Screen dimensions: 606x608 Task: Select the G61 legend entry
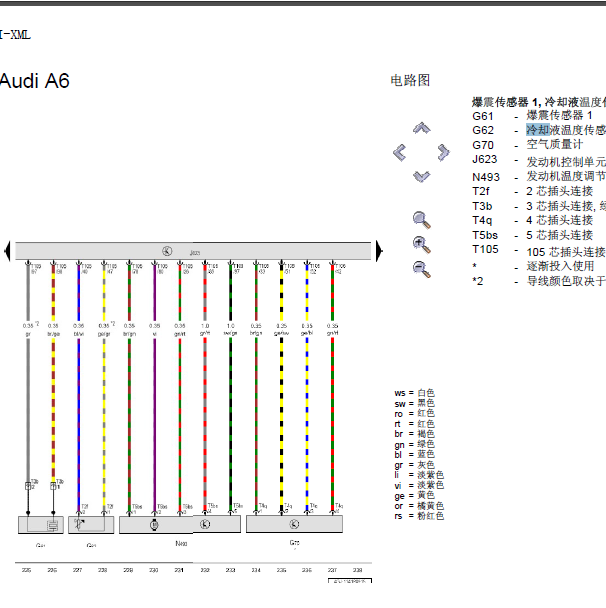tap(532, 116)
